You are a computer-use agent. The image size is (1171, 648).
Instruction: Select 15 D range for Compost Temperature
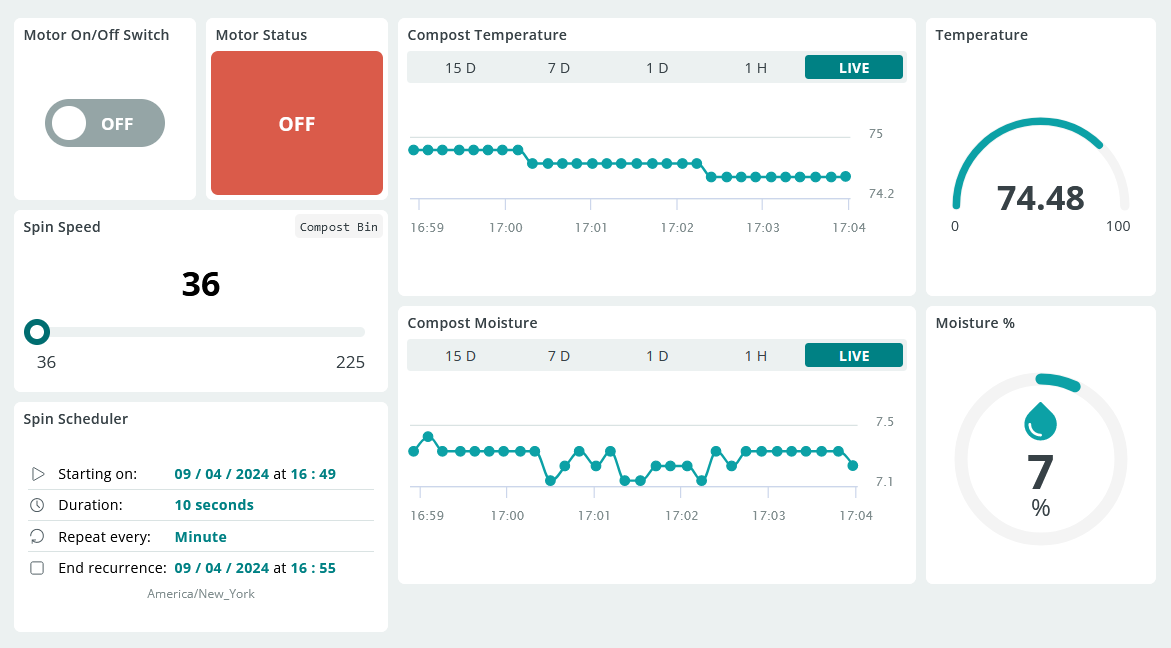pyautogui.click(x=460, y=68)
